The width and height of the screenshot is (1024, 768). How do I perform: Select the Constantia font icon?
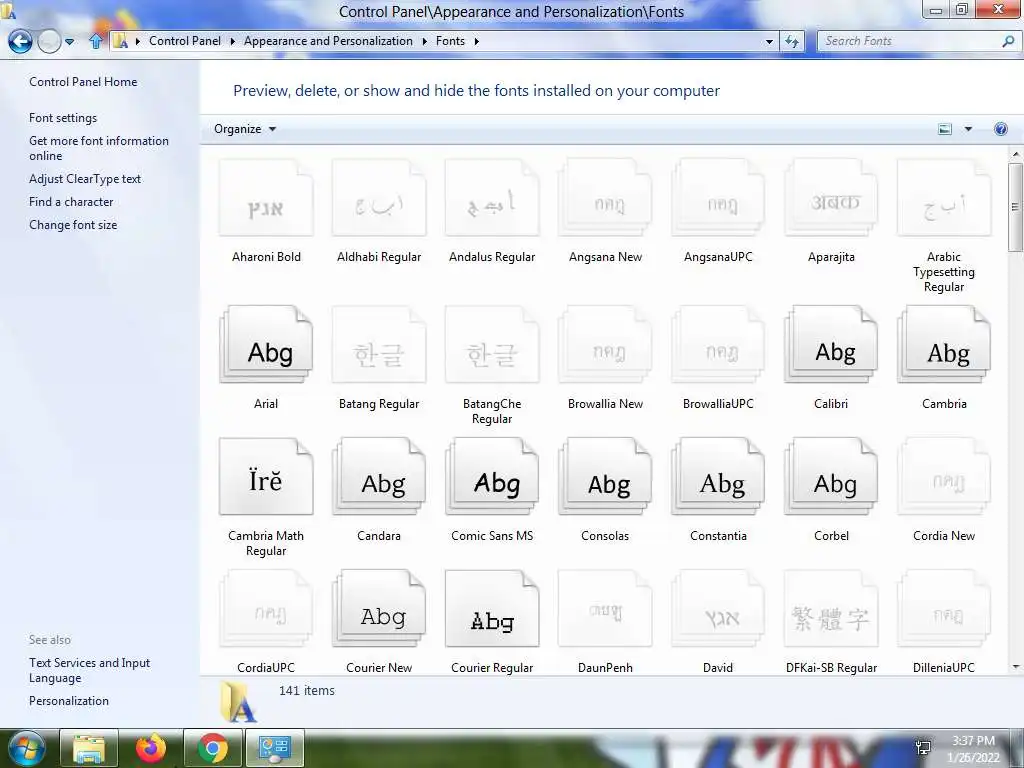pyautogui.click(x=718, y=477)
